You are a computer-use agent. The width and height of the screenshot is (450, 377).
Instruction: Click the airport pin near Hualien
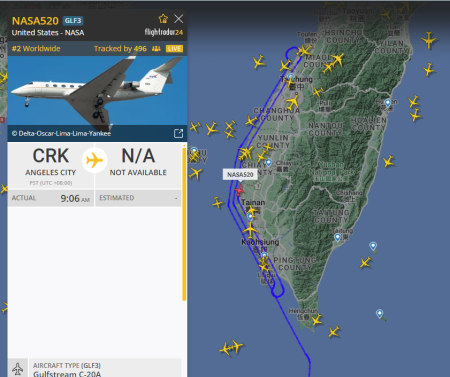point(388,102)
